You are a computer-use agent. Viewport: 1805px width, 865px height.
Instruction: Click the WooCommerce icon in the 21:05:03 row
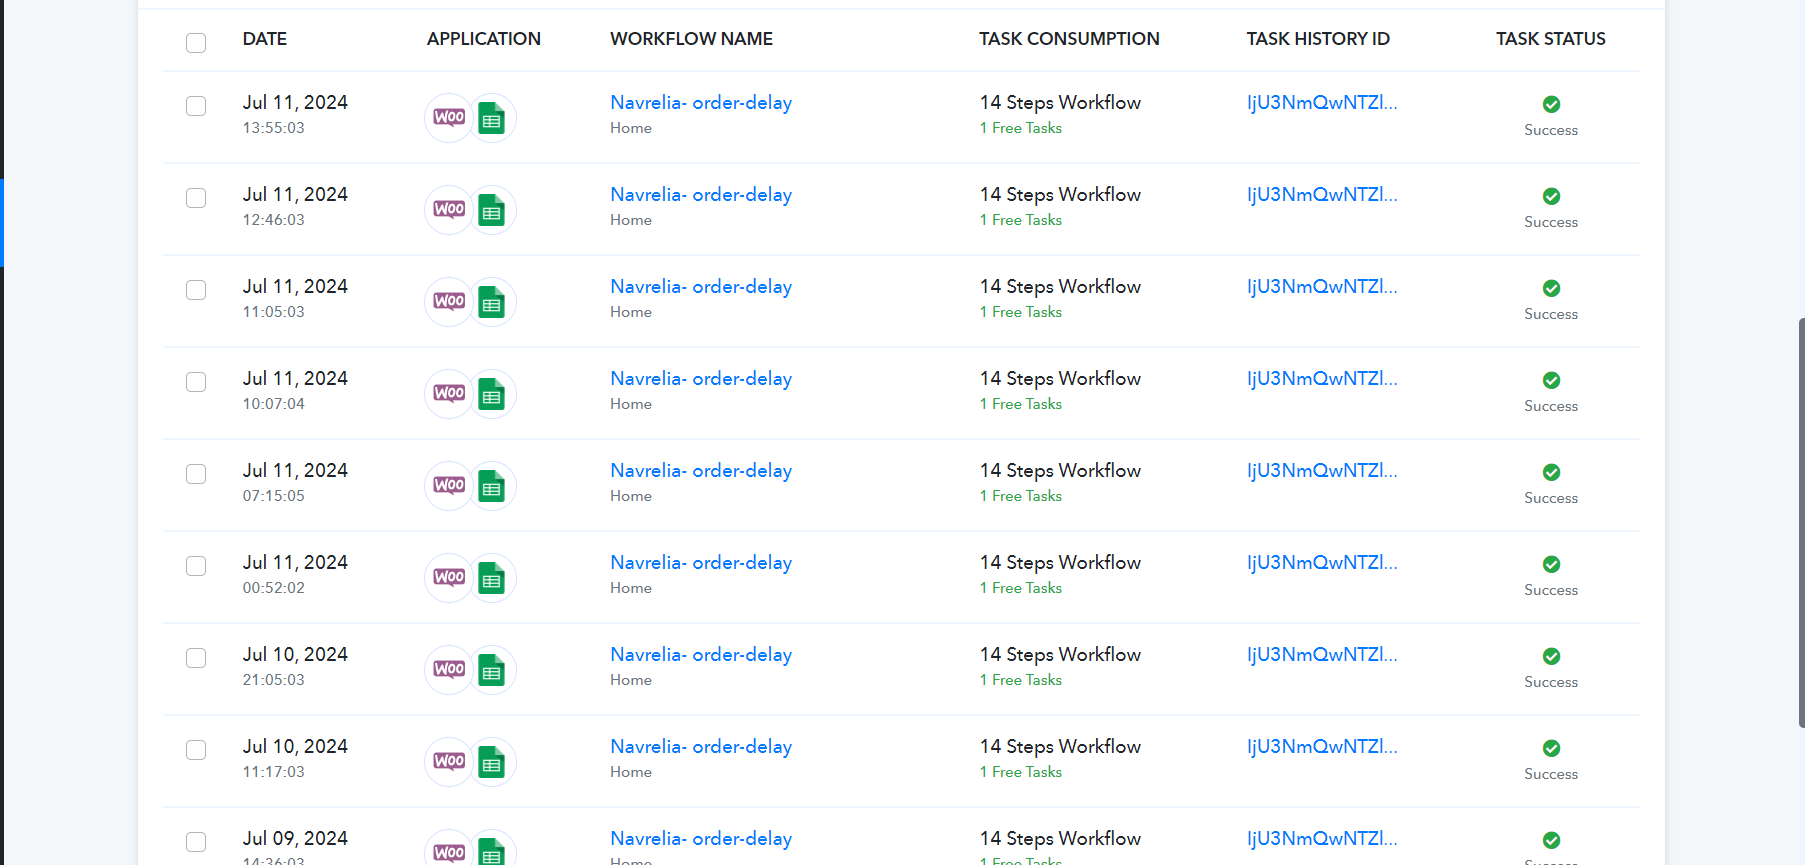click(449, 670)
